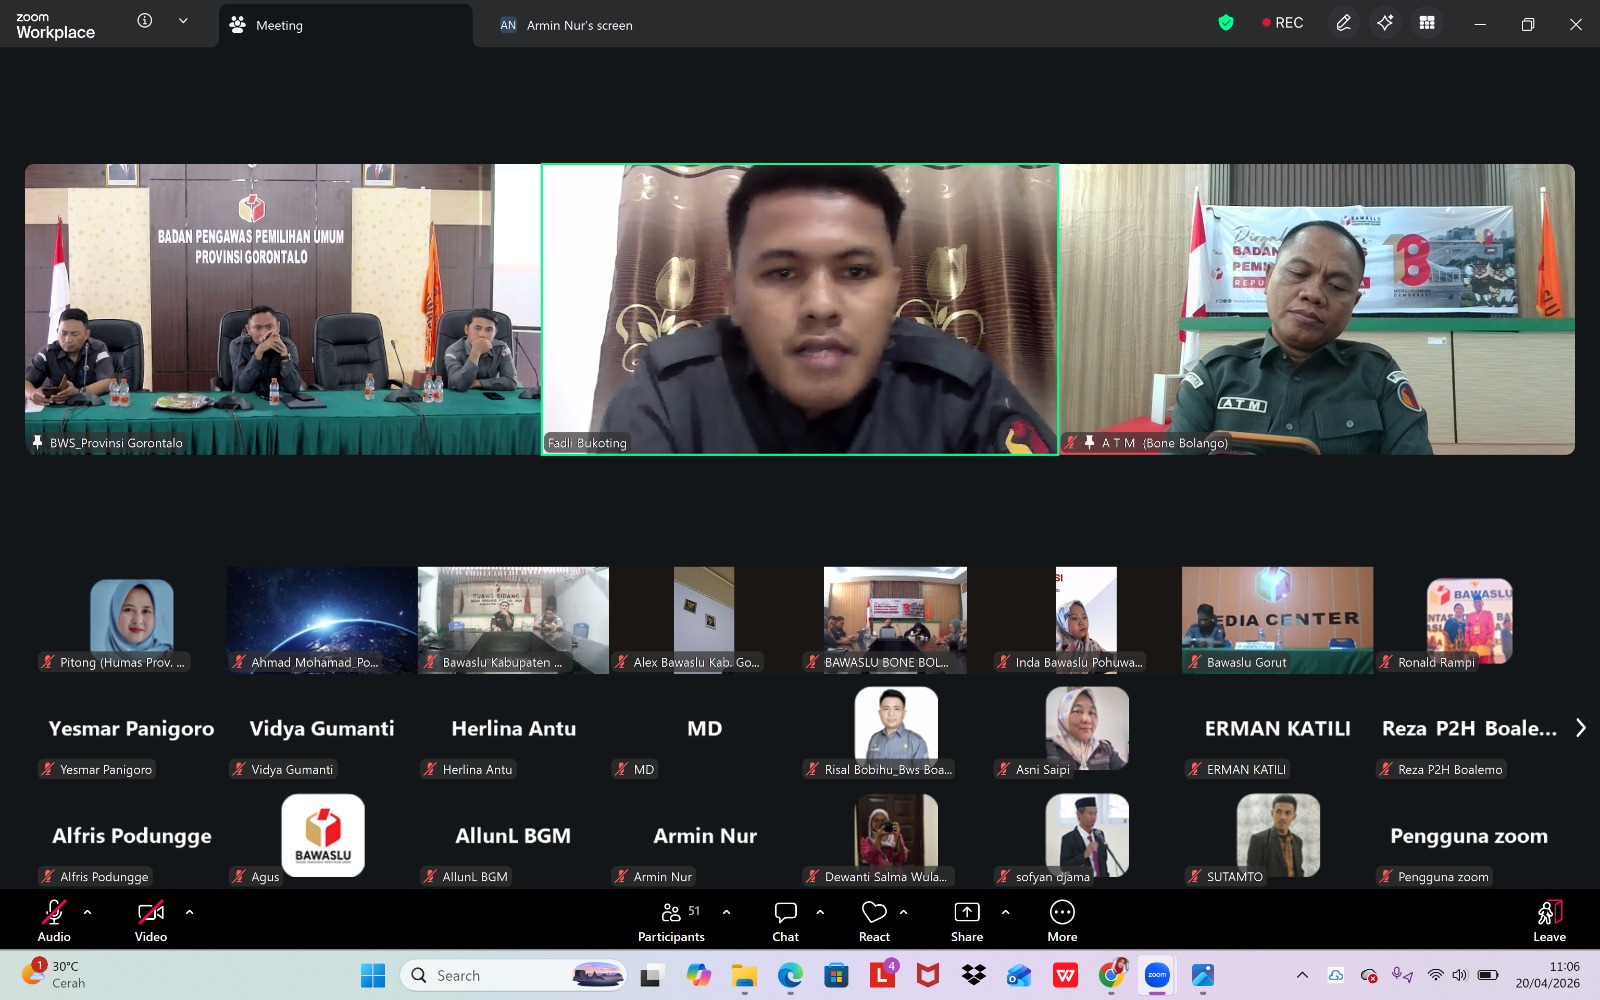
Task: Select the Bawaslu Gorut video tile
Action: tap(1277, 620)
